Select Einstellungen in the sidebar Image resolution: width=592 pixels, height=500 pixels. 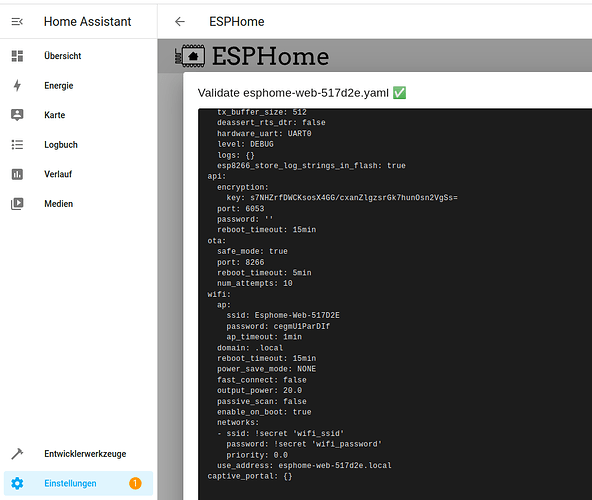click(x=79, y=483)
